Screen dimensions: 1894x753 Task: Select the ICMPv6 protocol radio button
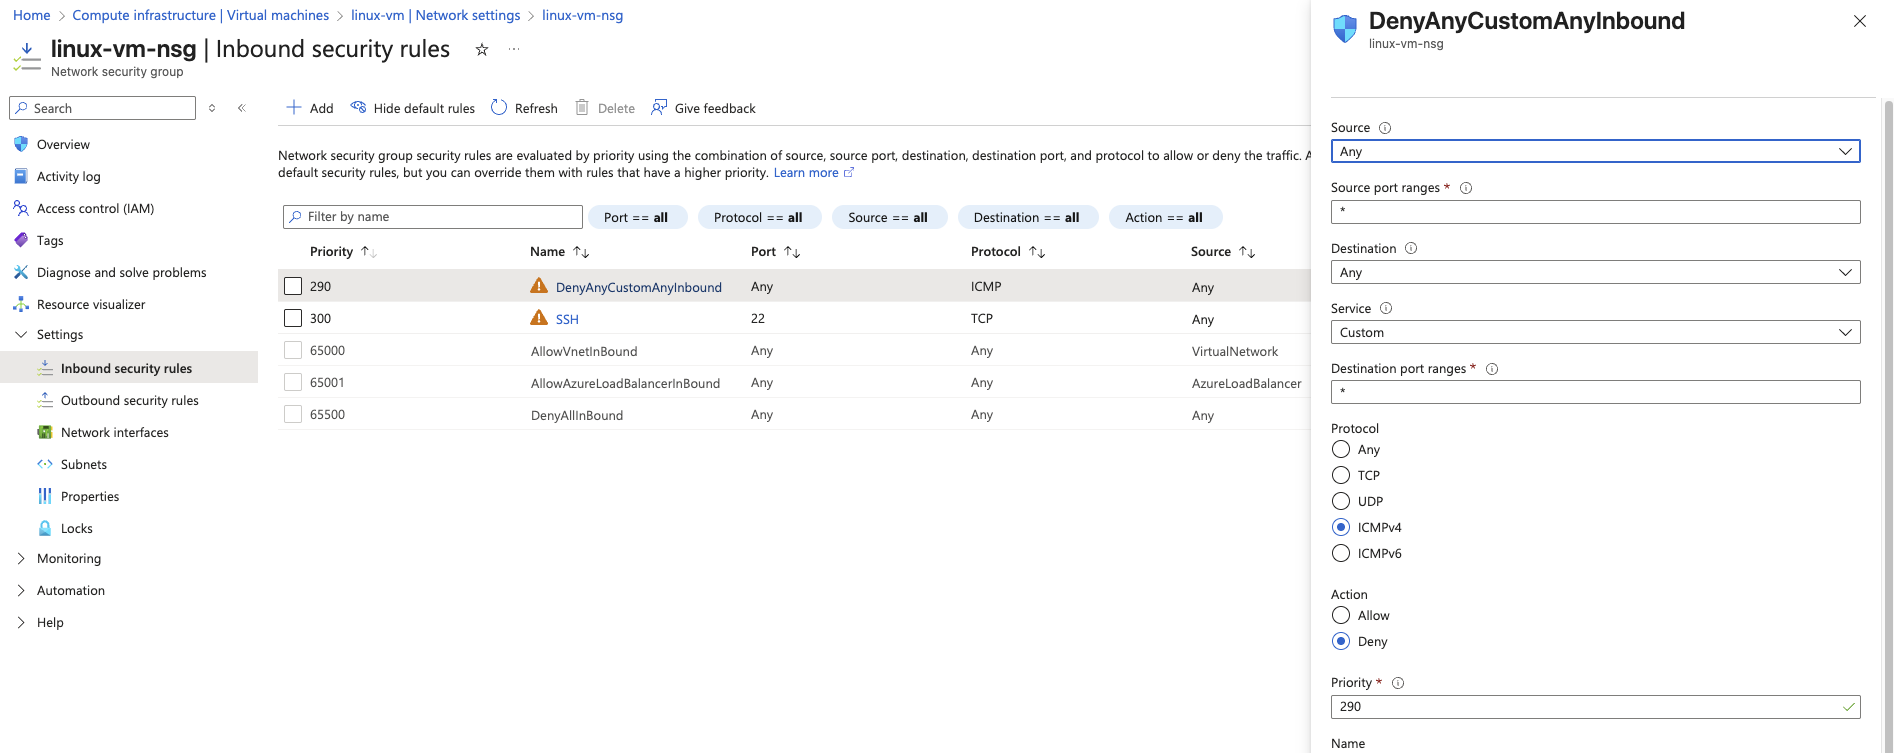pos(1341,553)
